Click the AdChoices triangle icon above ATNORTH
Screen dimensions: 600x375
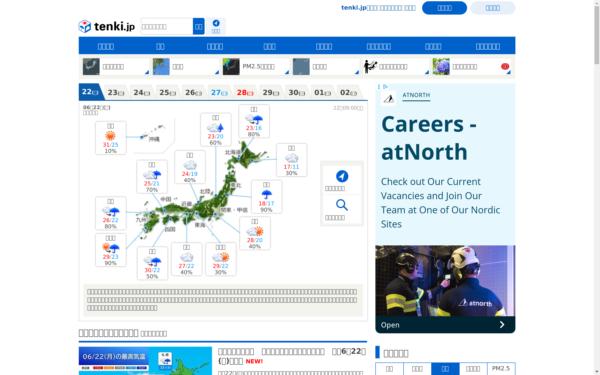[x=385, y=86]
